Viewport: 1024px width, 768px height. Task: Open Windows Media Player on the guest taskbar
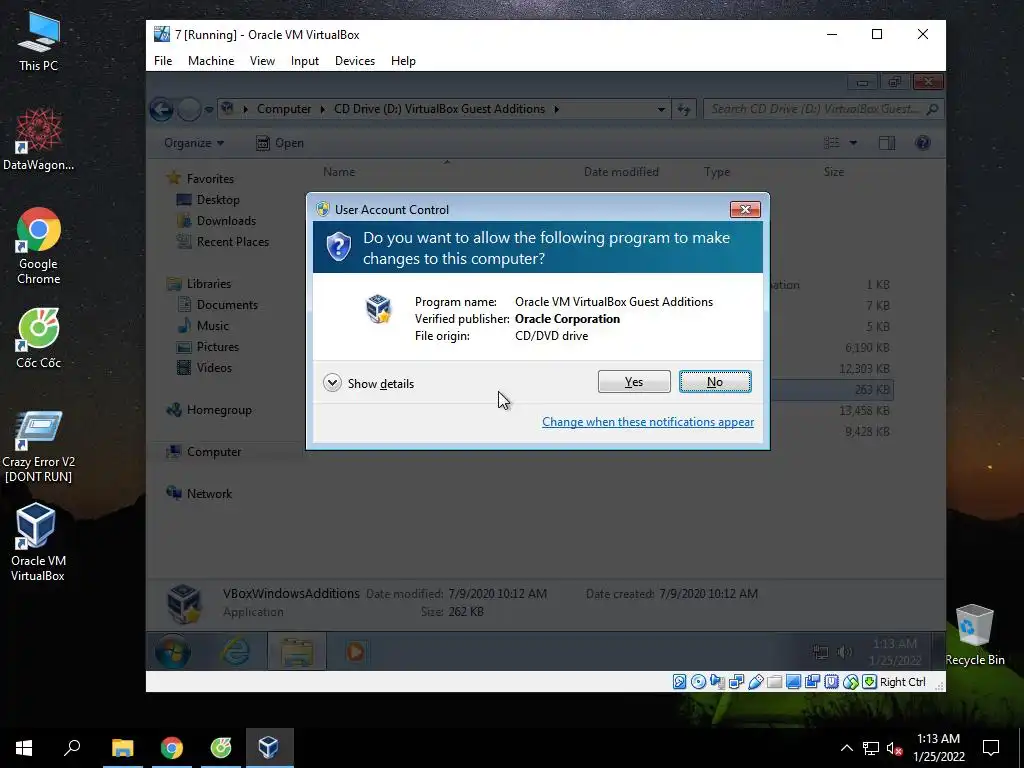tap(356, 651)
